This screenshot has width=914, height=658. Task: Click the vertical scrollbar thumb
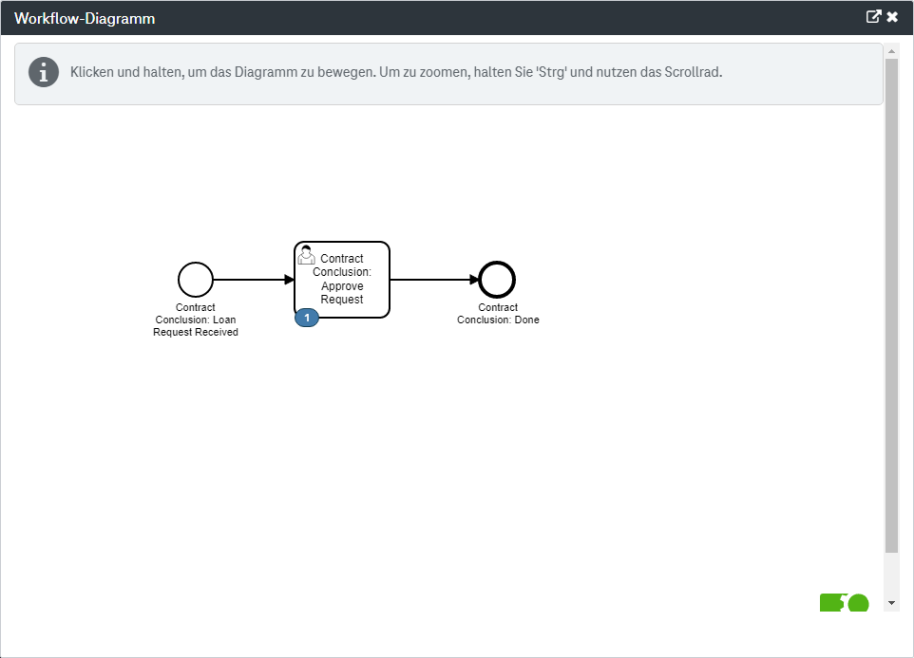(x=891, y=305)
